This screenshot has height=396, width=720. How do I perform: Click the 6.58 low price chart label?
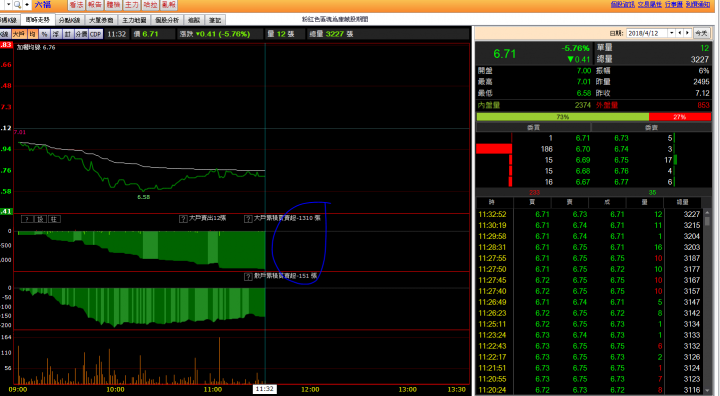point(144,197)
